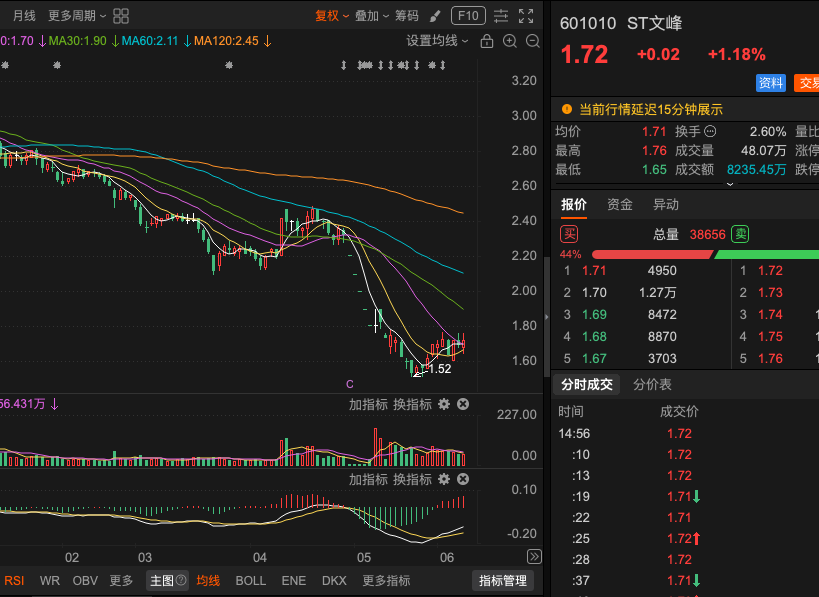Image resolution: width=819 pixels, height=597 pixels.
Task: Click the MA120 moving average label
Action: [226, 41]
